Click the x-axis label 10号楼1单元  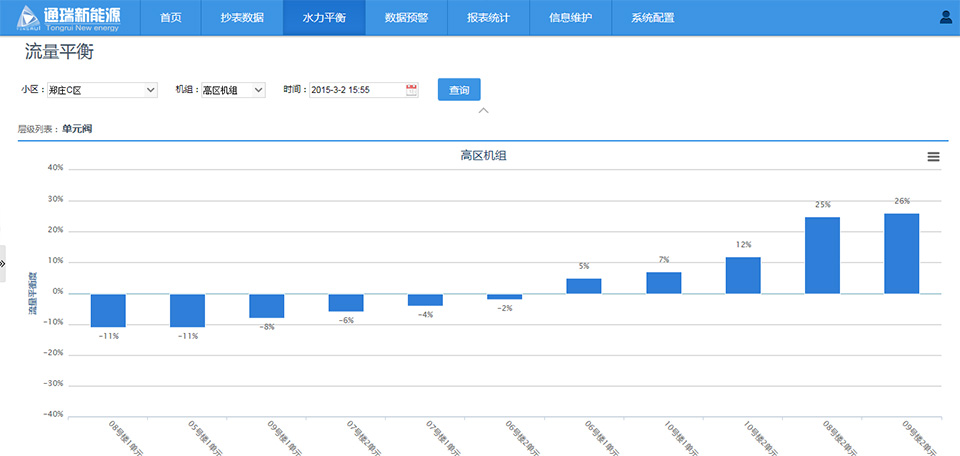pyautogui.click(x=682, y=438)
